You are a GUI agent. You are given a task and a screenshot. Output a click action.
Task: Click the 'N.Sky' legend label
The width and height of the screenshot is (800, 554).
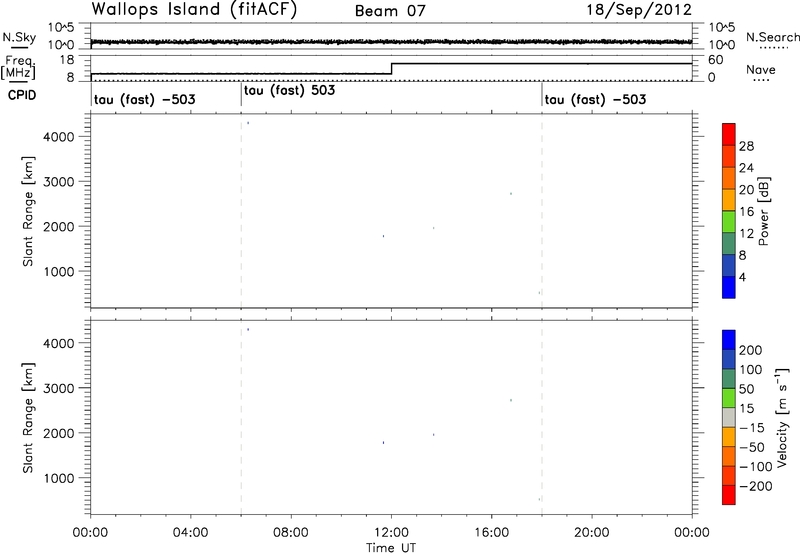[x=19, y=37]
